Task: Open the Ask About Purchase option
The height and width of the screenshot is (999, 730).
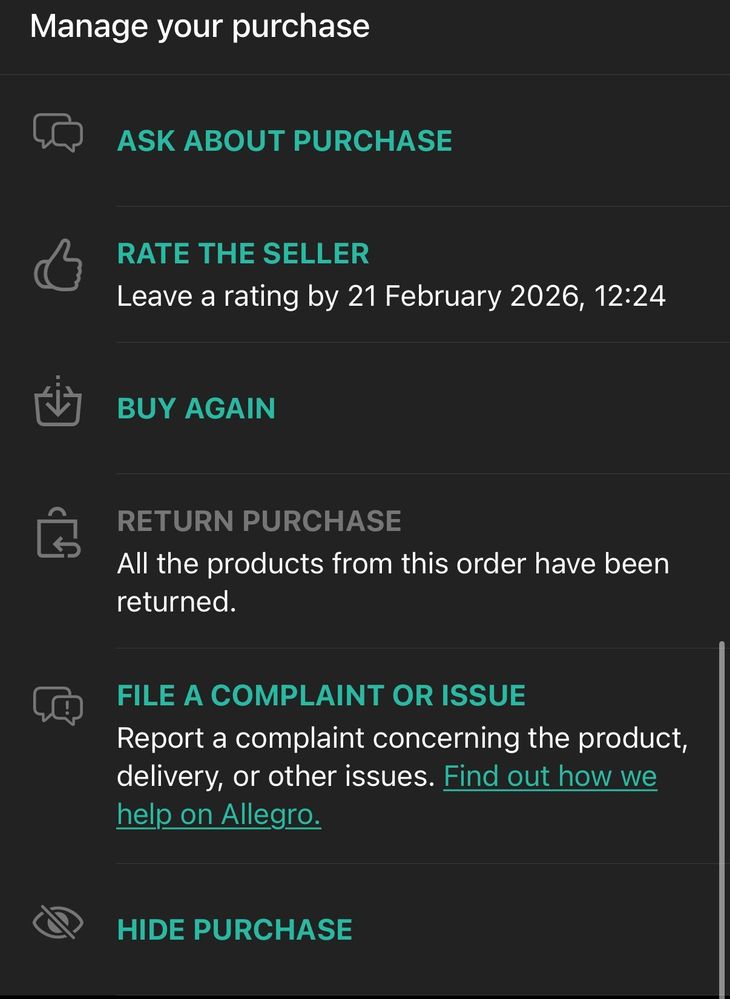Action: click(x=285, y=141)
